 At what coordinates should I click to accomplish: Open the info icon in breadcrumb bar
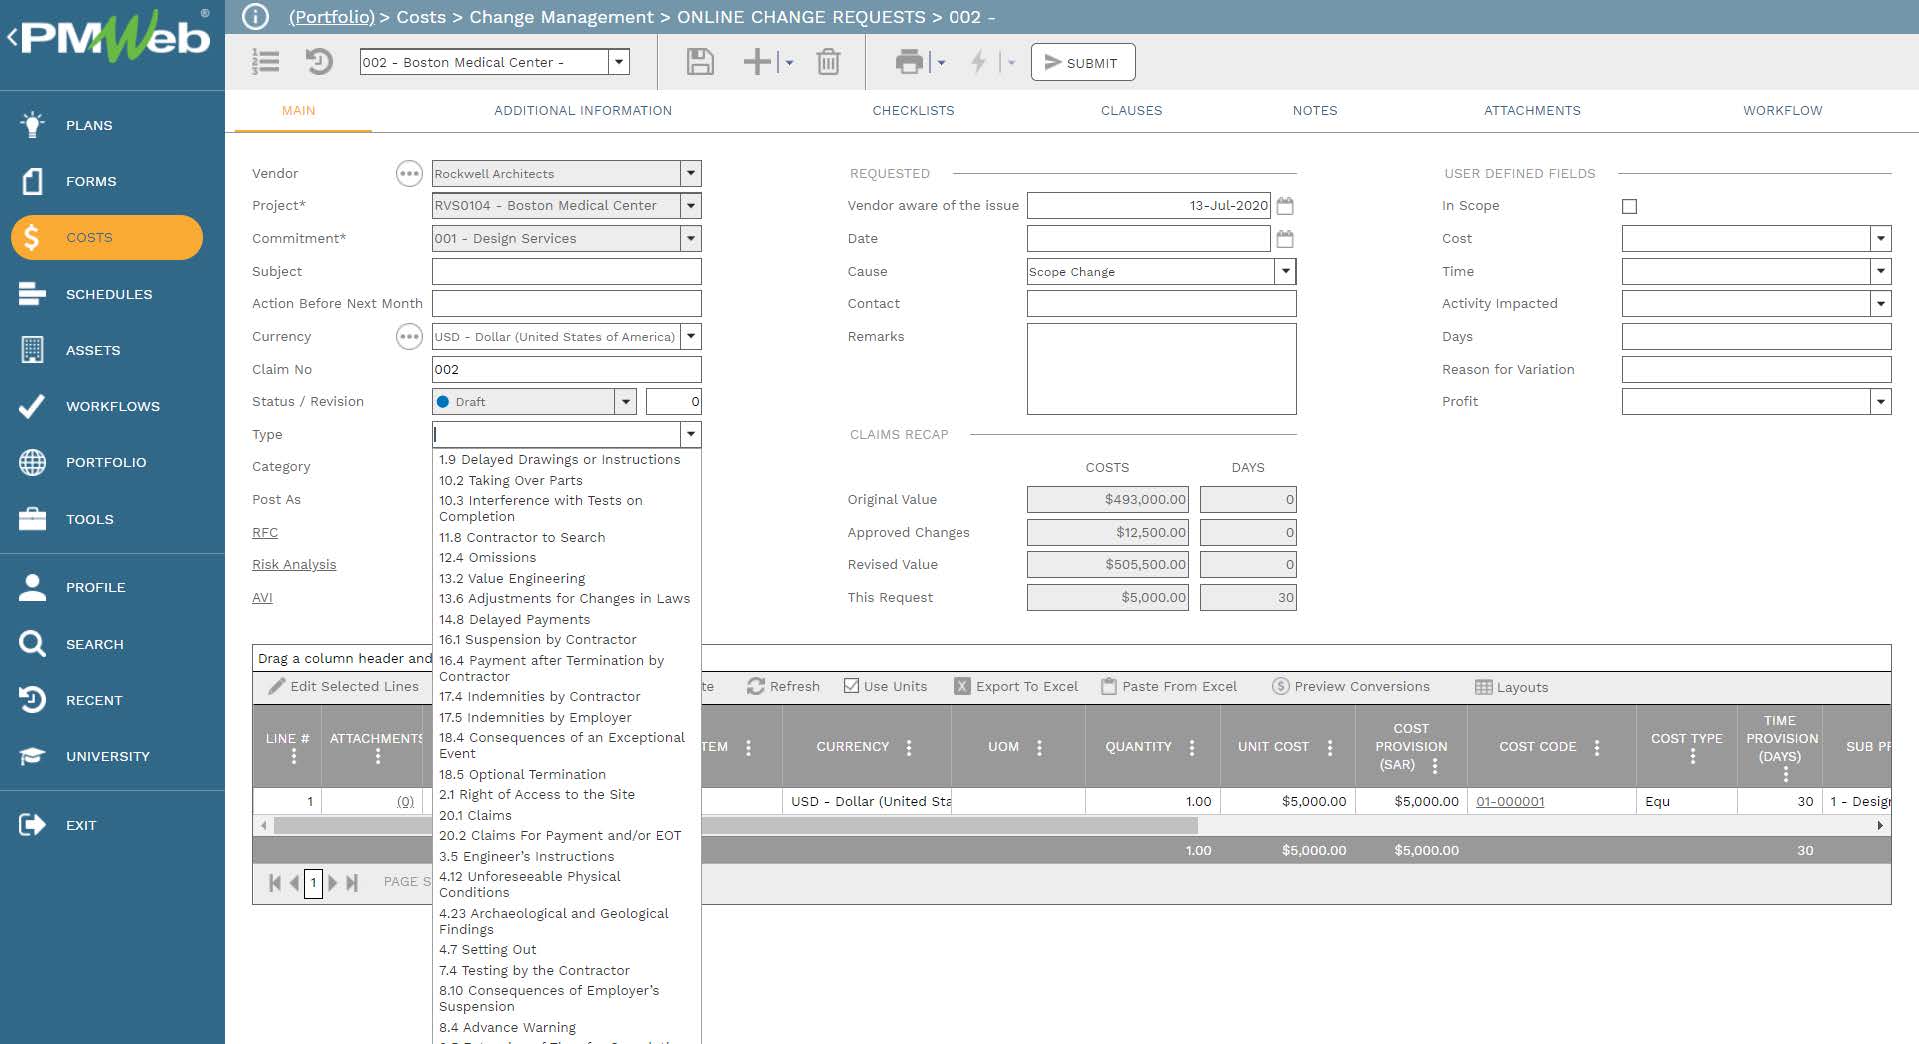tap(256, 17)
